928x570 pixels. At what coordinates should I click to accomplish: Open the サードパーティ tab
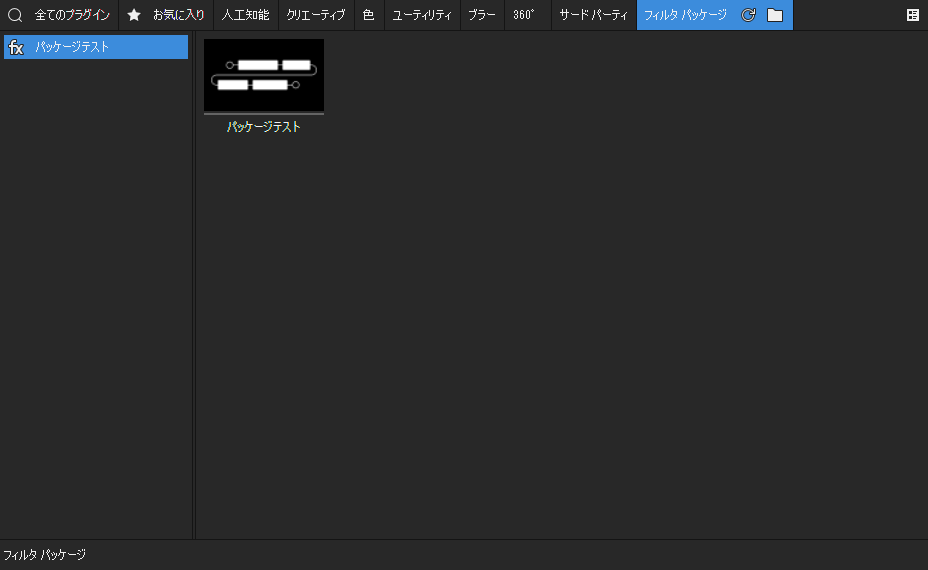(x=593, y=15)
